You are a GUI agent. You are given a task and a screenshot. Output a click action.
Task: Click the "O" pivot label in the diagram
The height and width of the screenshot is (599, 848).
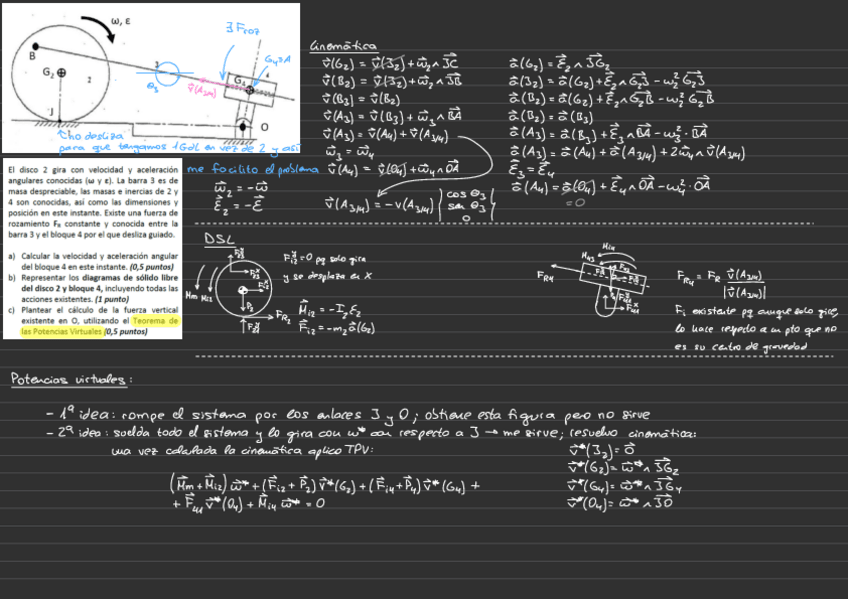264,127
